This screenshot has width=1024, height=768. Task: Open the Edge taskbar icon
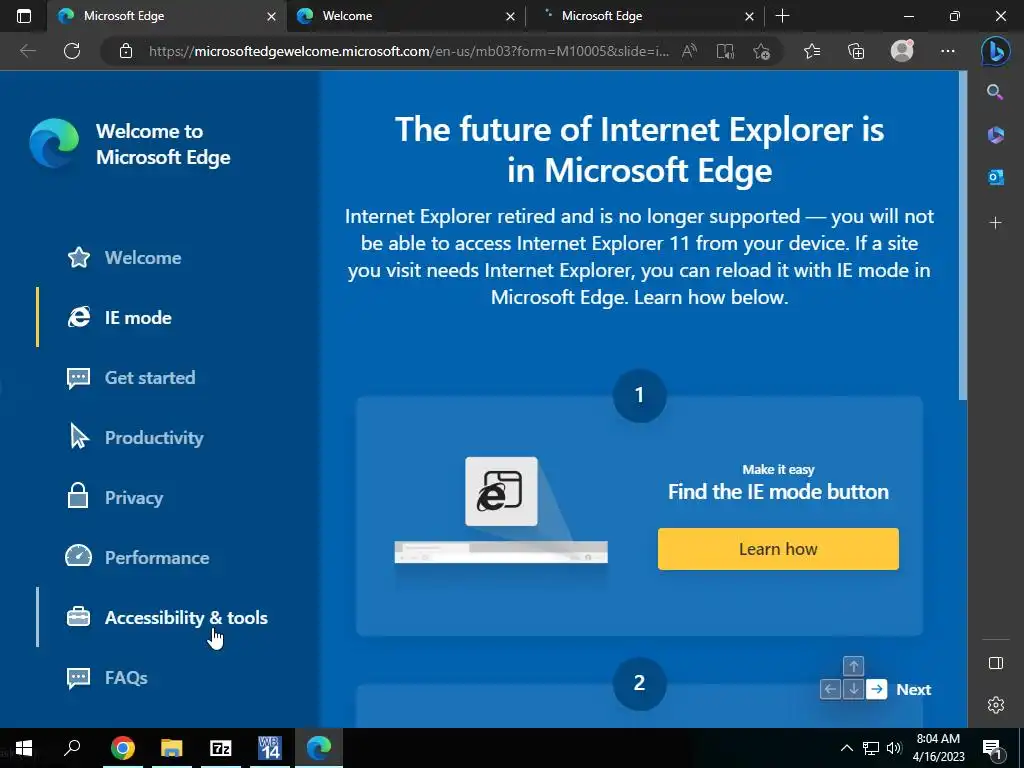pyautogui.click(x=319, y=748)
